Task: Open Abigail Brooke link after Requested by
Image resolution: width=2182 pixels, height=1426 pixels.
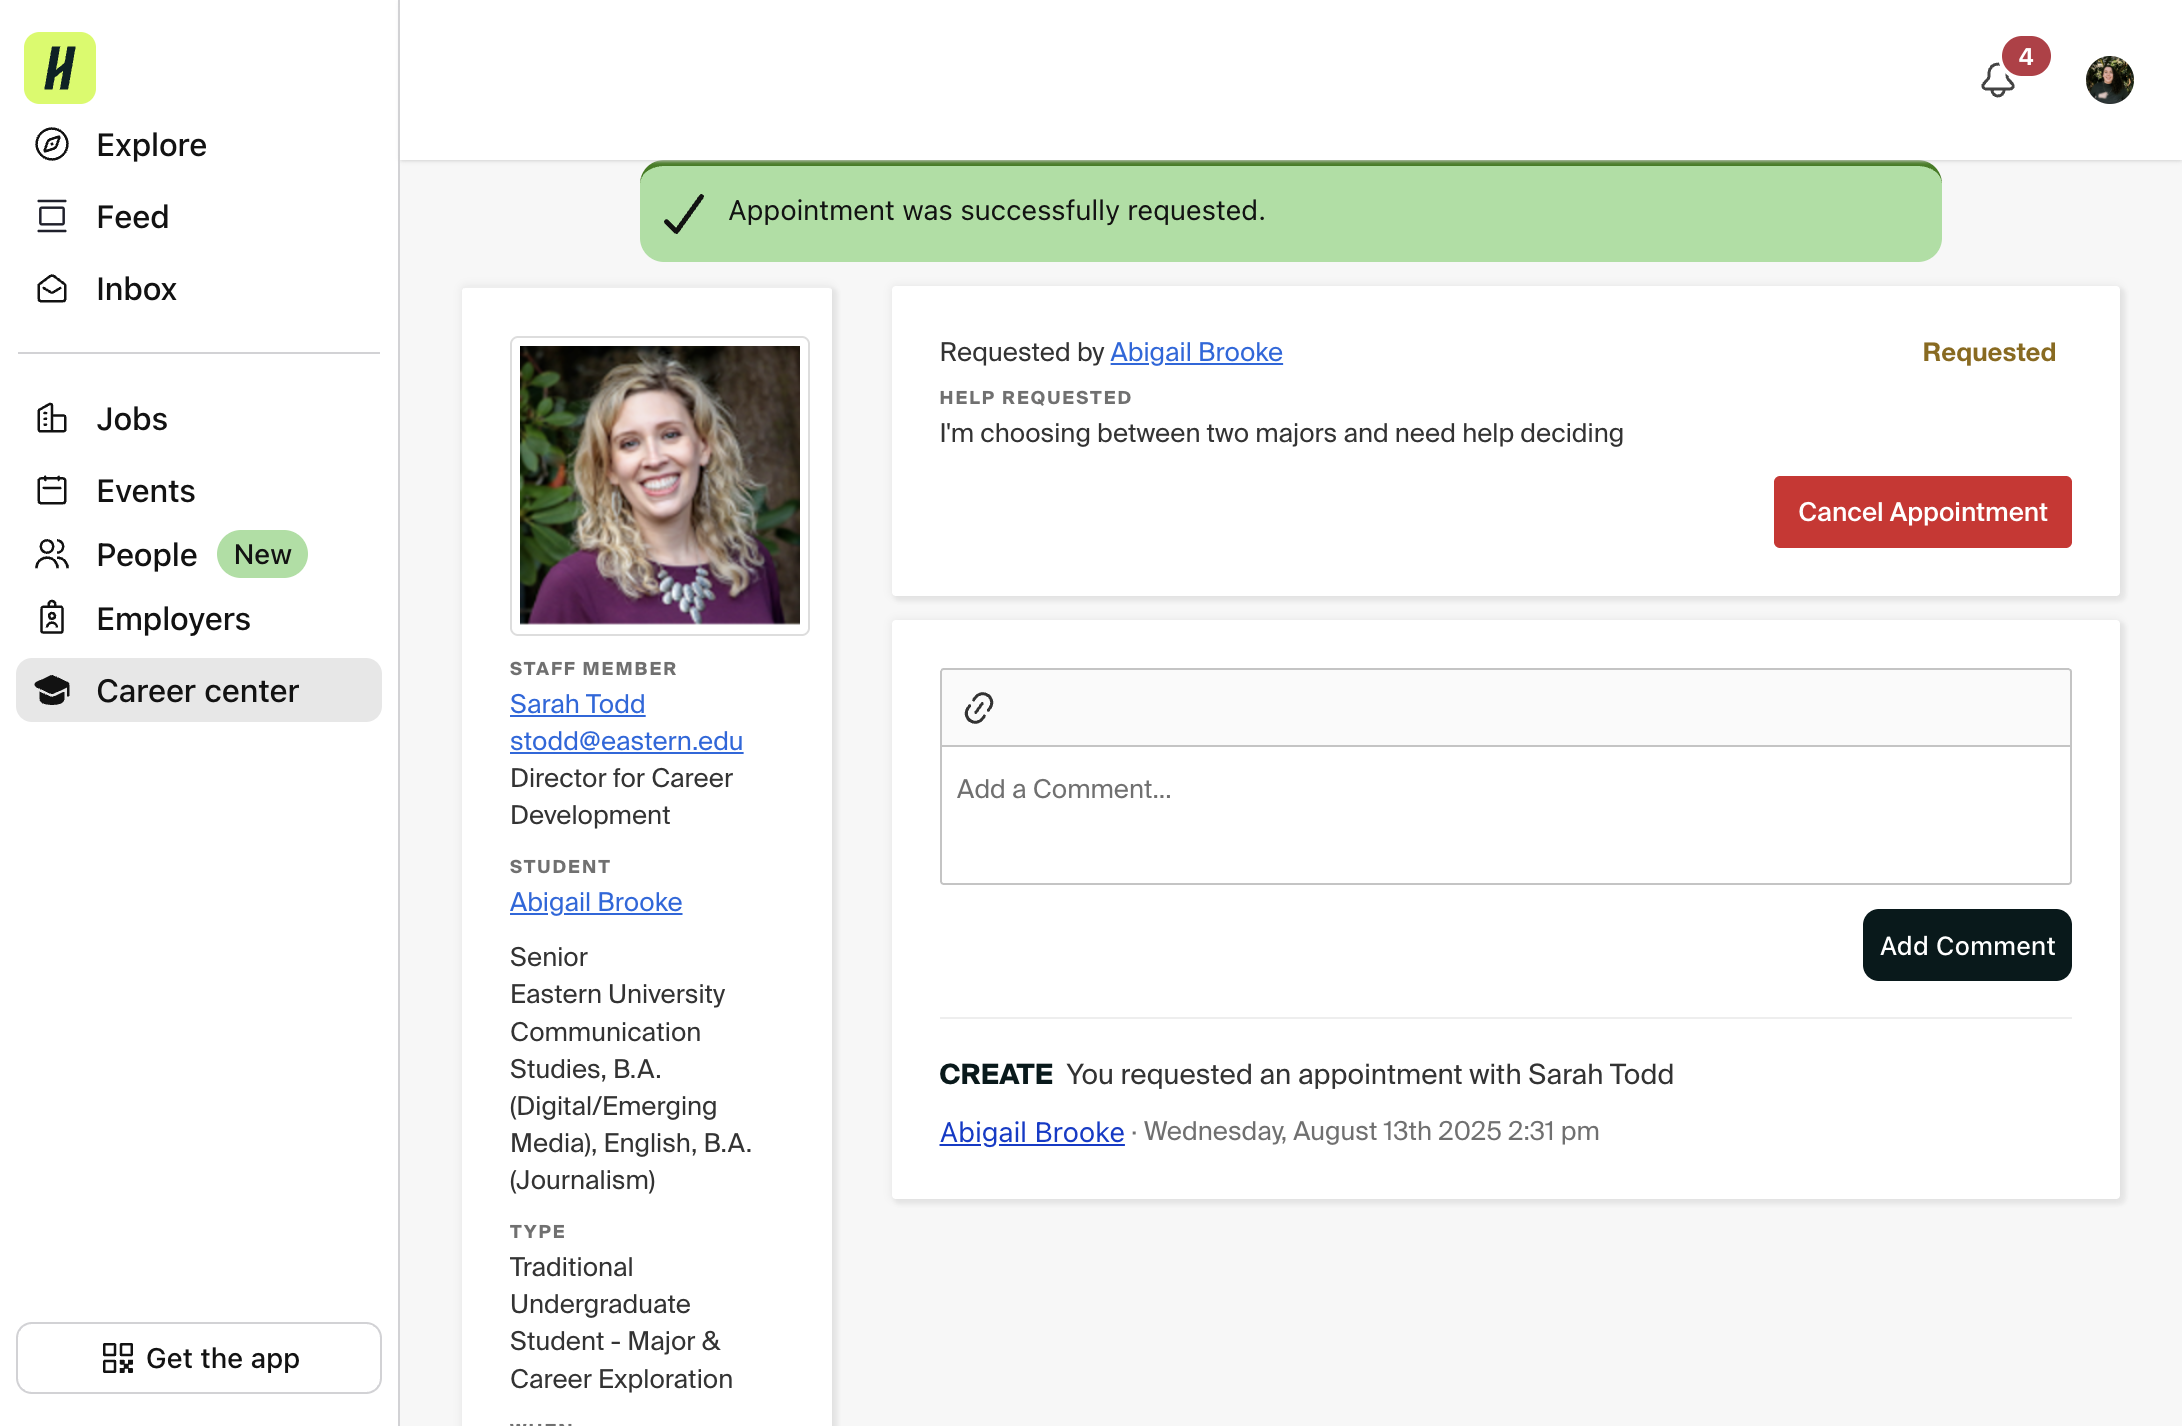Action: point(1196,352)
